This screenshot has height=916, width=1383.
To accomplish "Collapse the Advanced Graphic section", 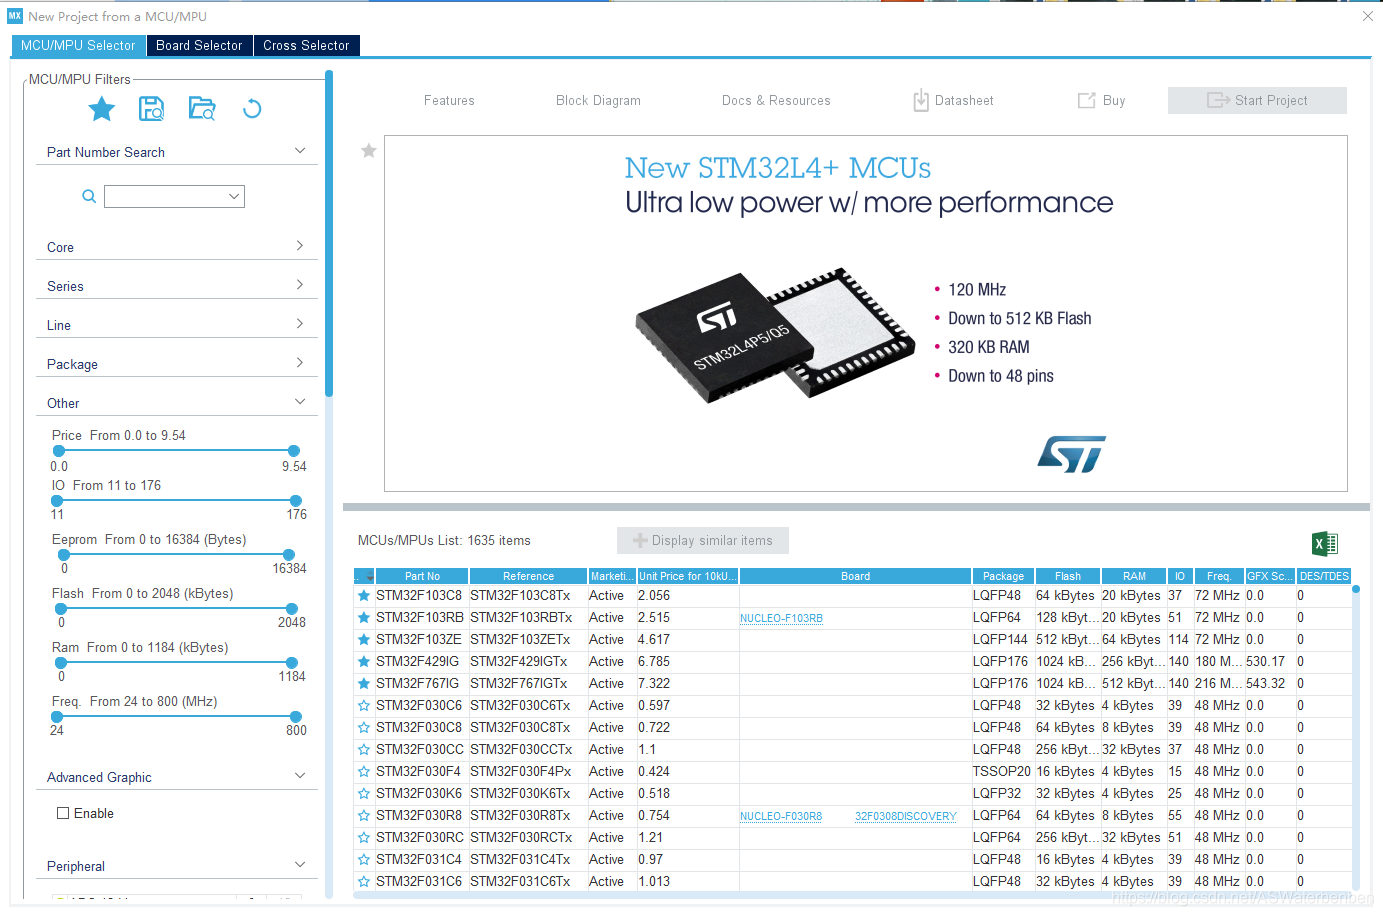I will 300,776.
